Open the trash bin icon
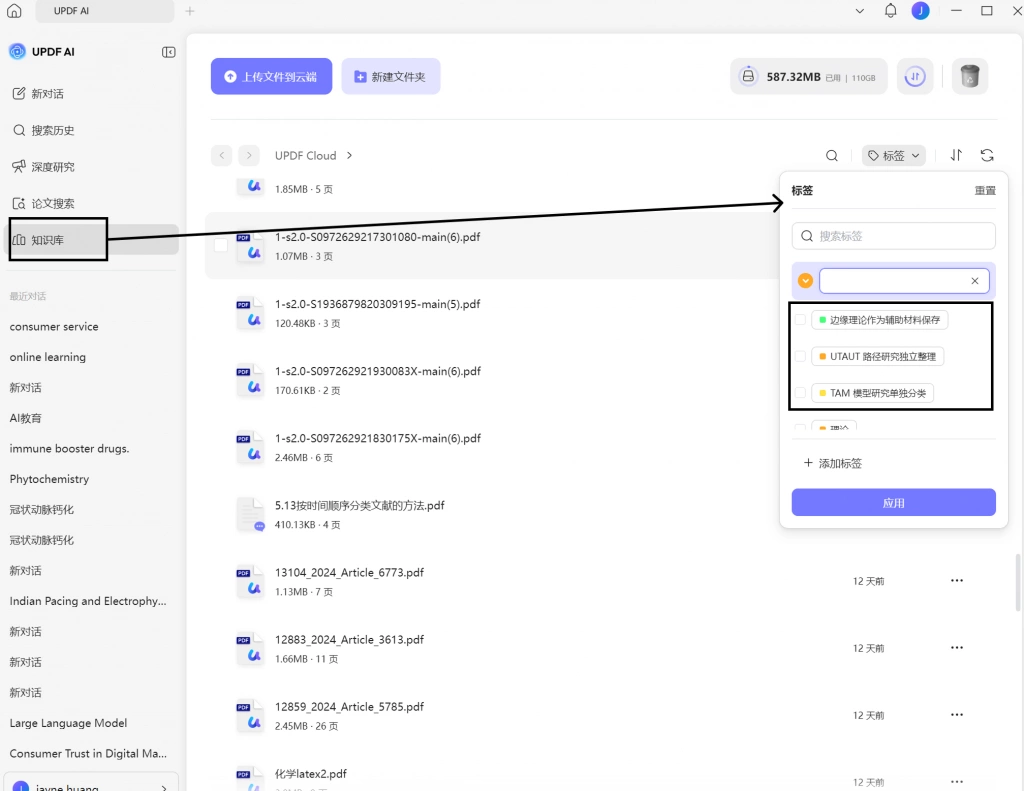This screenshot has width=1024, height=791. coord(970,77)
